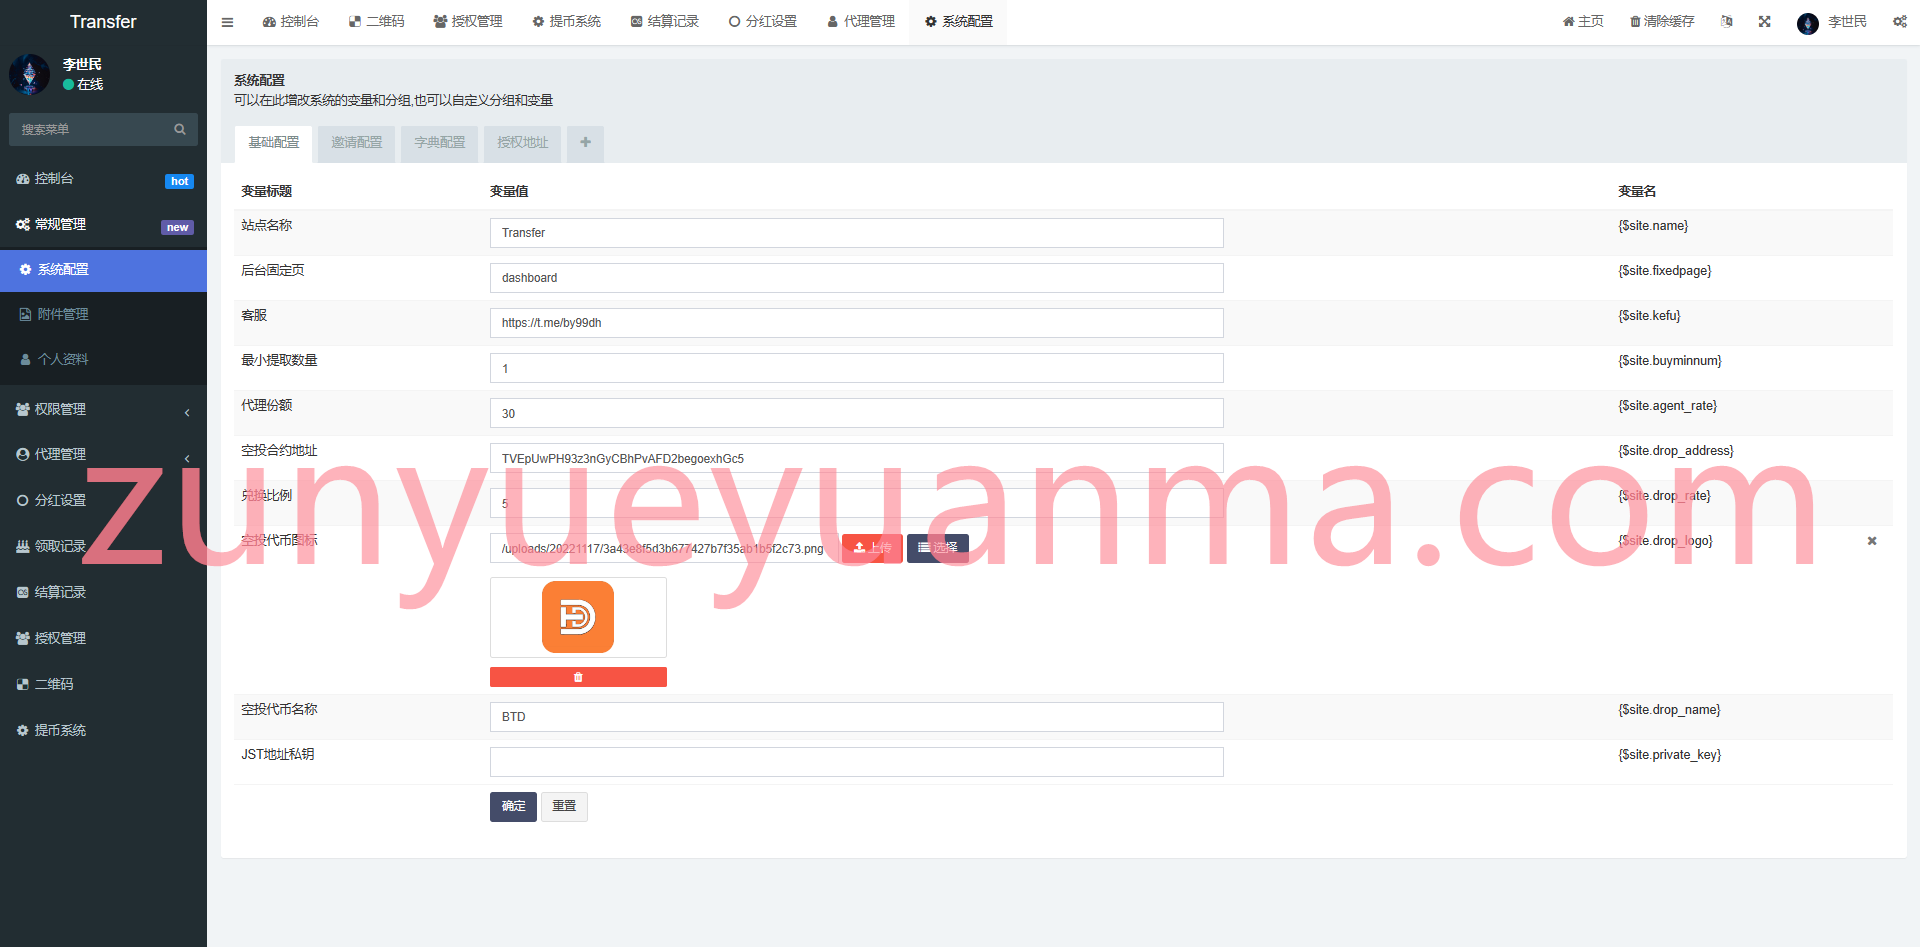Open the settings gears icon at top right

point(1899,22)
